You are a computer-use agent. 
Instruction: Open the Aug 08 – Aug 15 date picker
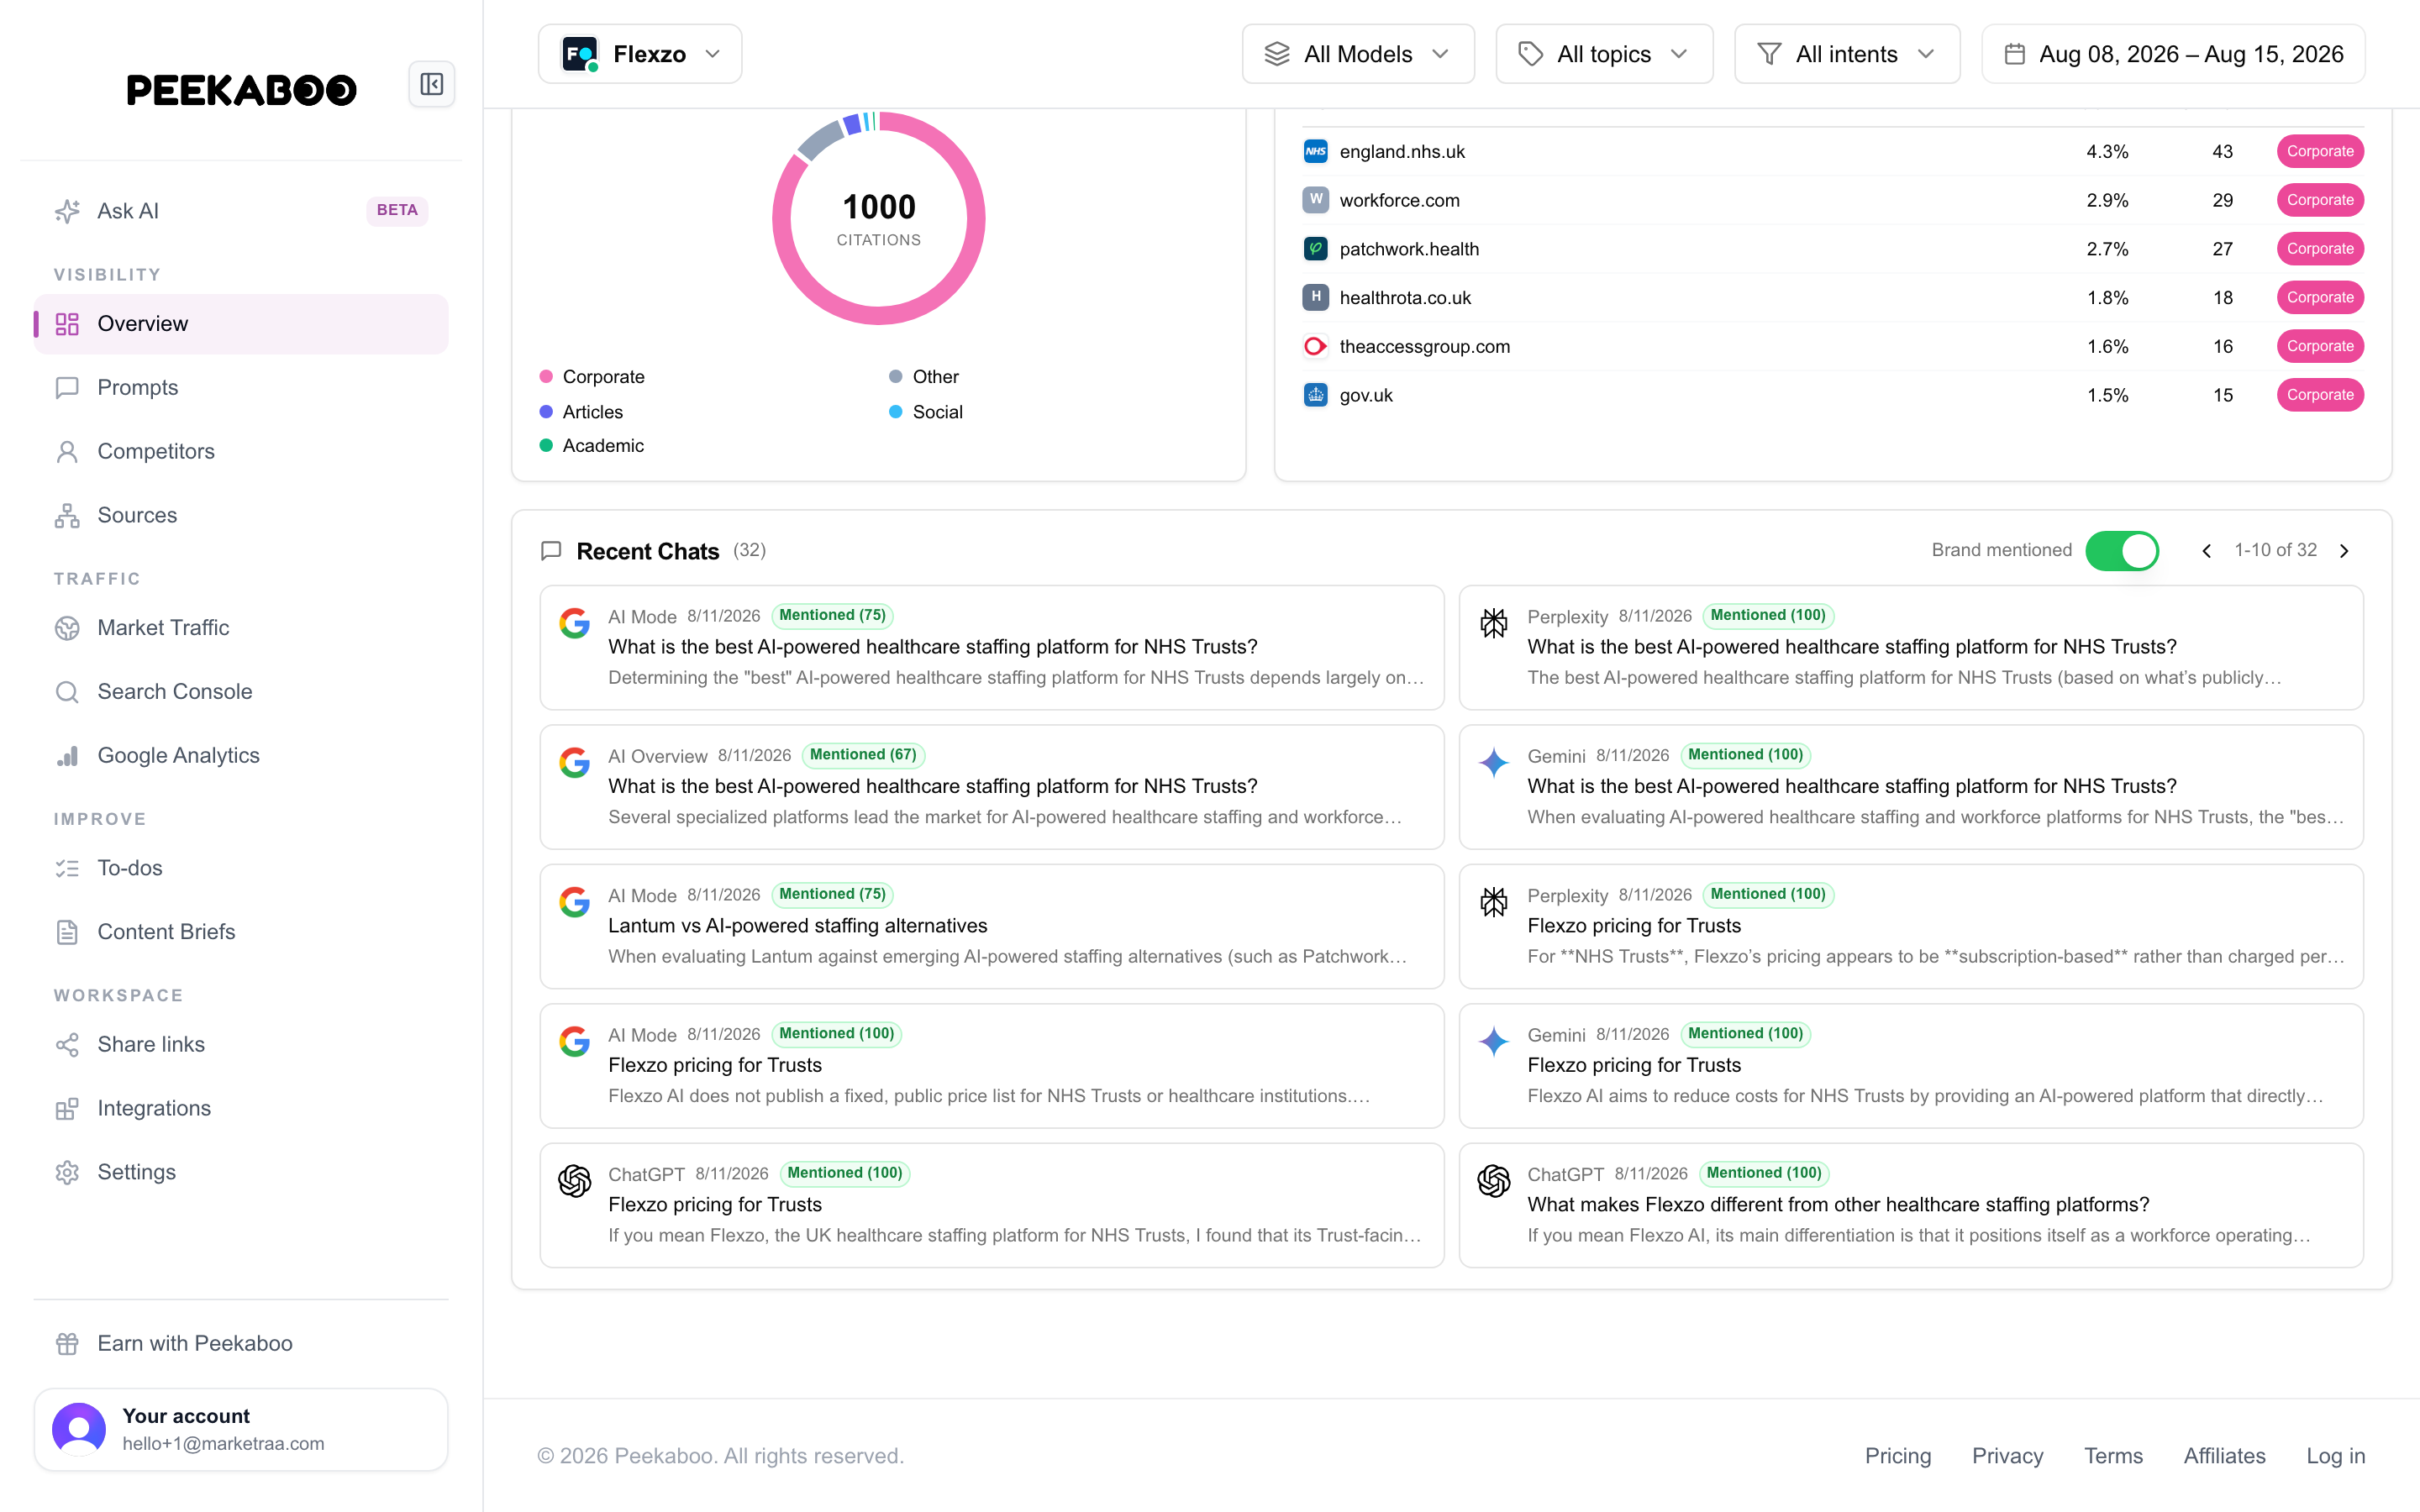pos(2172,54)
